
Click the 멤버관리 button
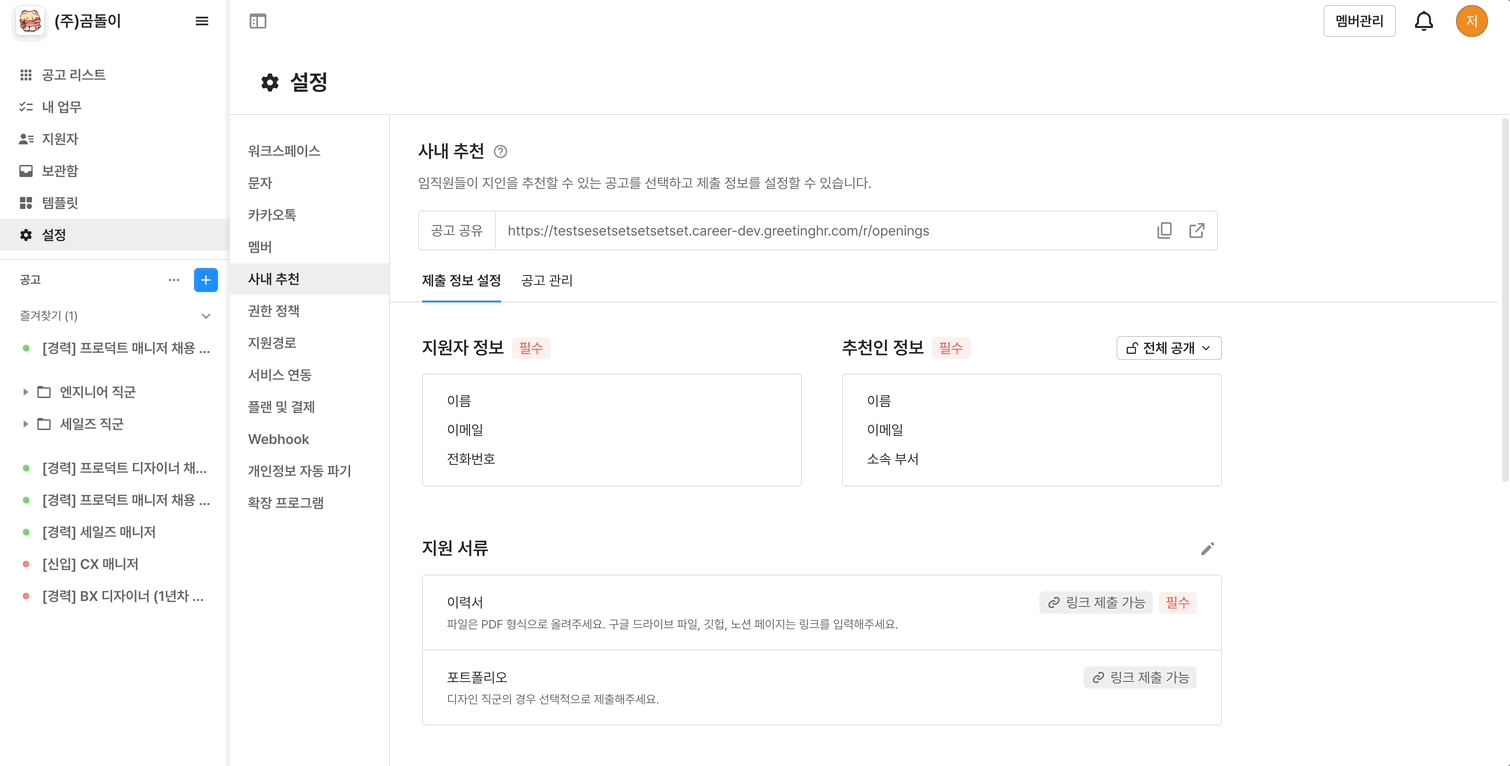click(x=1359, y=21)
